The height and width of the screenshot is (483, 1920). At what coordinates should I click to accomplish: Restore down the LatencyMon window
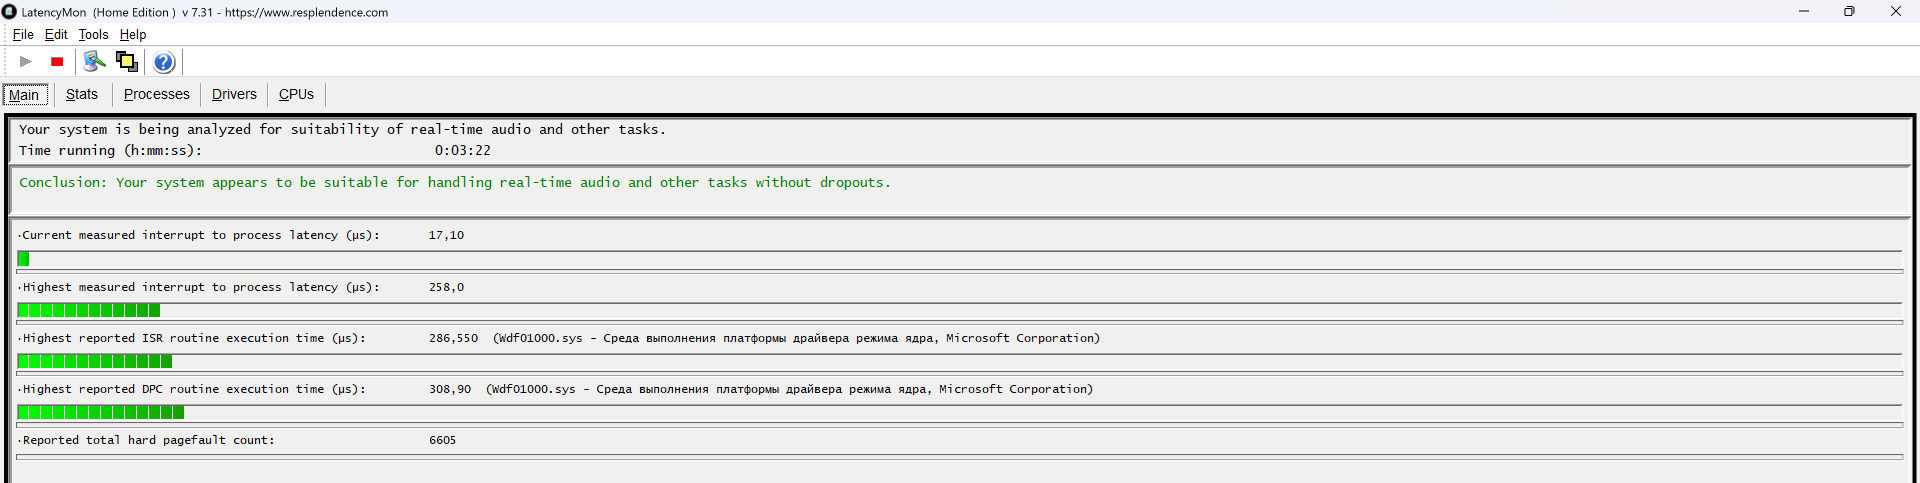click(1849, 12)
